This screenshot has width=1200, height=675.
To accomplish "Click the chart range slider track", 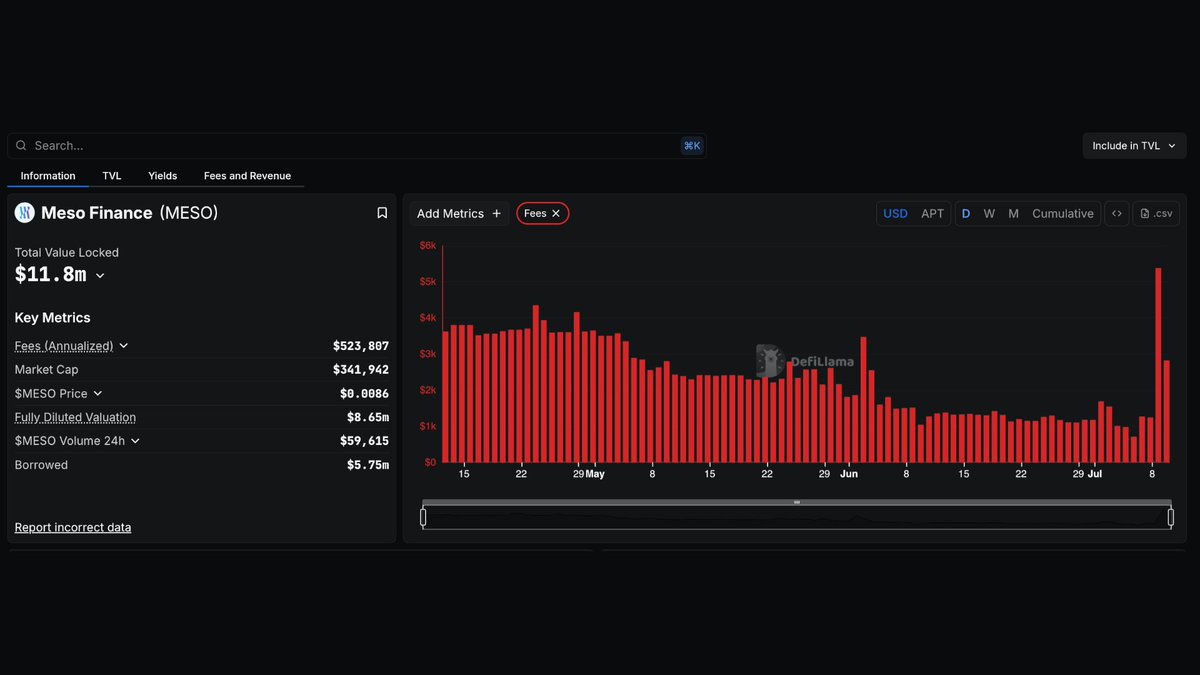I will (797, 518).
